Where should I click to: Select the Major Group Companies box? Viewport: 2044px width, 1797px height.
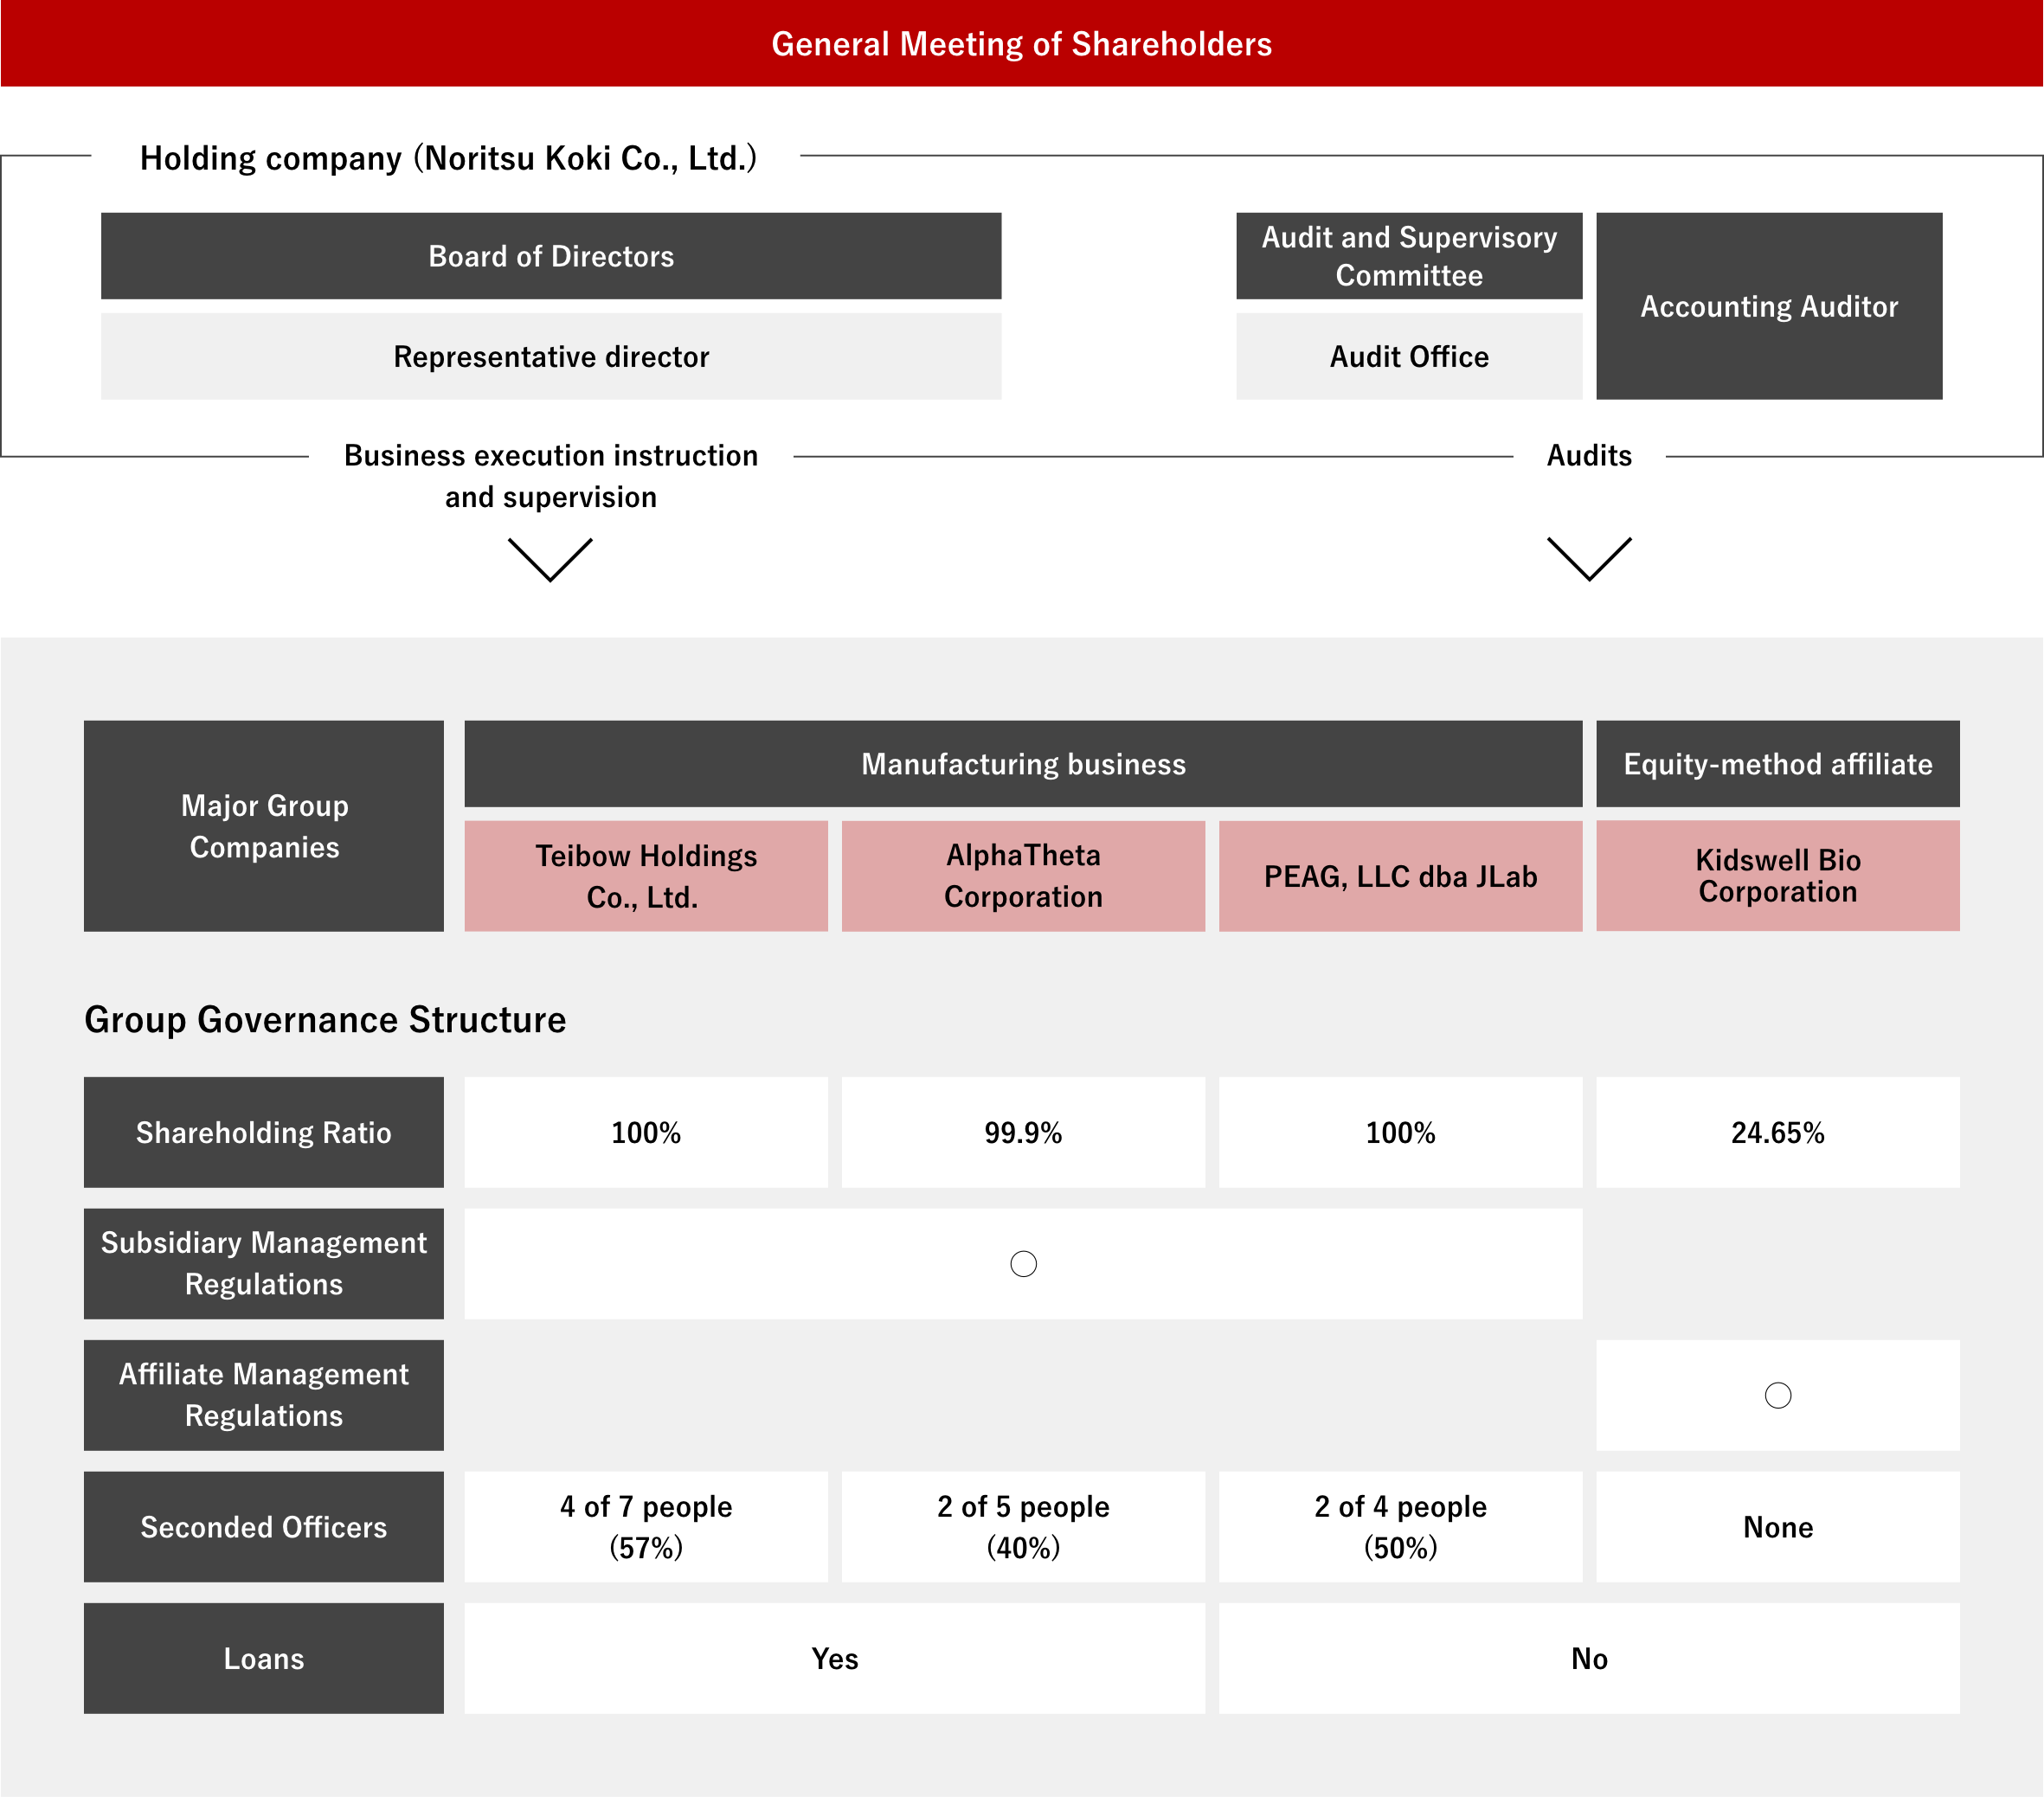tap(264, 826)
